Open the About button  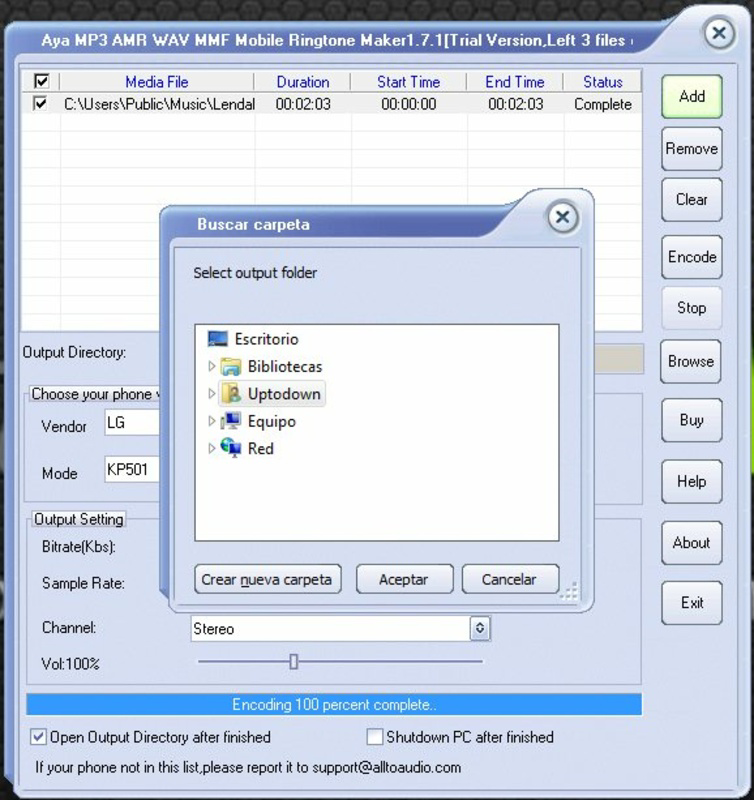pos(692,542)
